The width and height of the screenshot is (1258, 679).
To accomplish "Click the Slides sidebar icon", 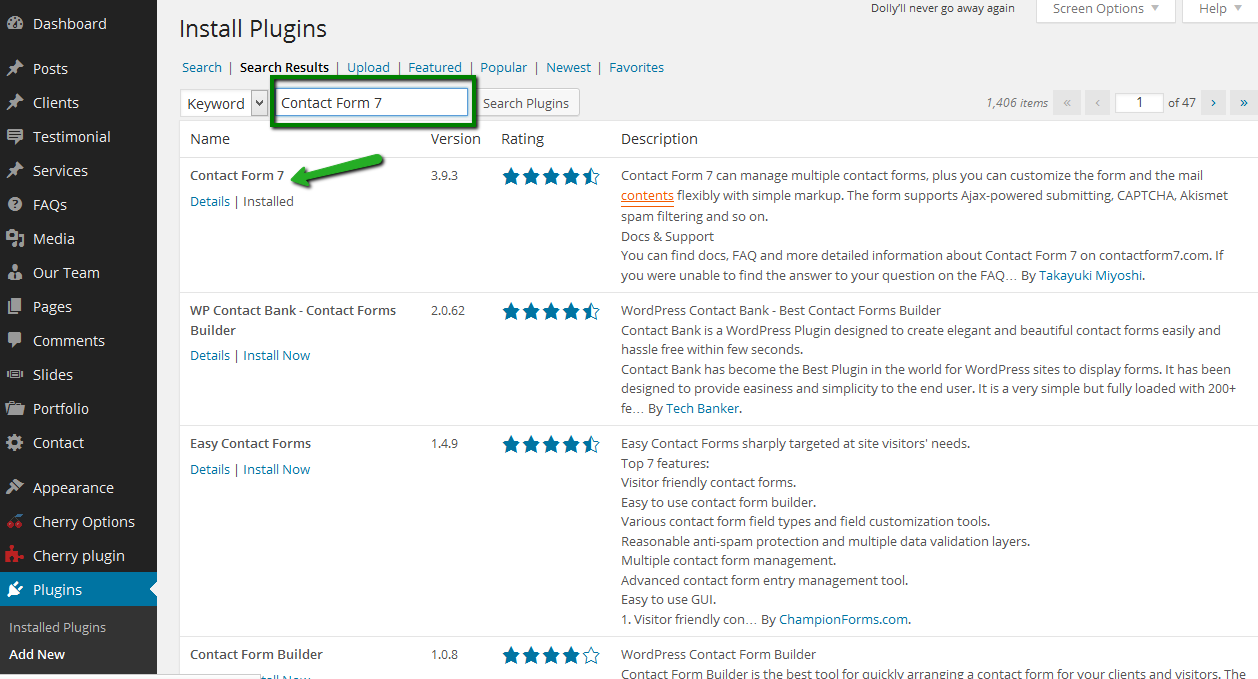I will click(x=15, y=375).
